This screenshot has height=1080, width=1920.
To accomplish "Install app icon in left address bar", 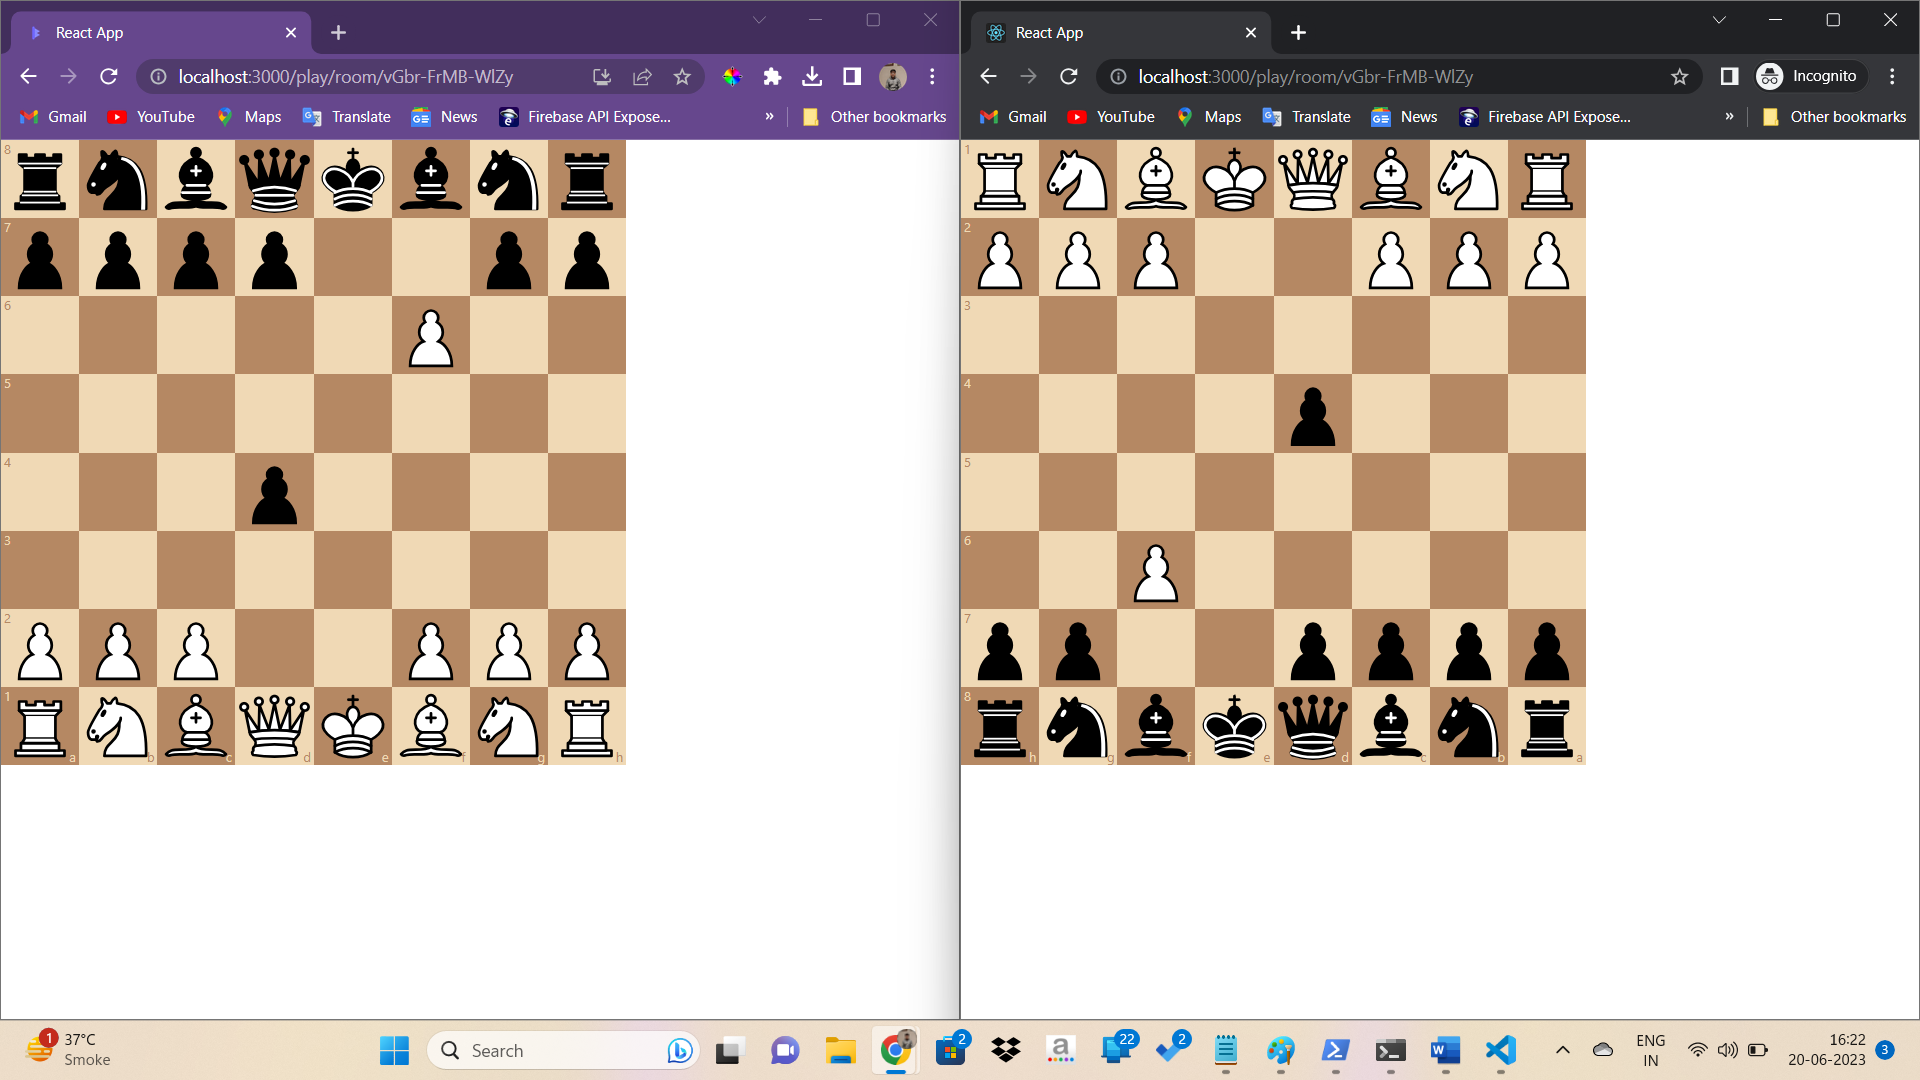I will (x=602, y=76).
